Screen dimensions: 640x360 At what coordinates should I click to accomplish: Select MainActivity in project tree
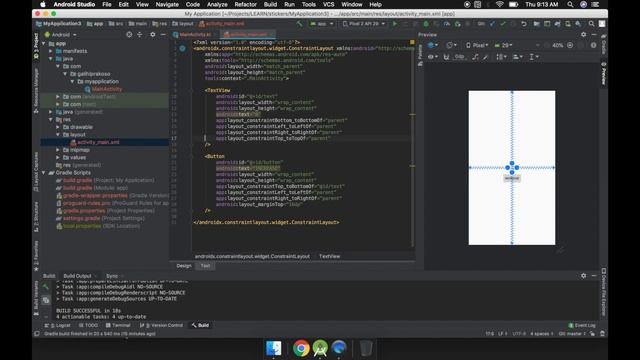(x=107, y=89)
